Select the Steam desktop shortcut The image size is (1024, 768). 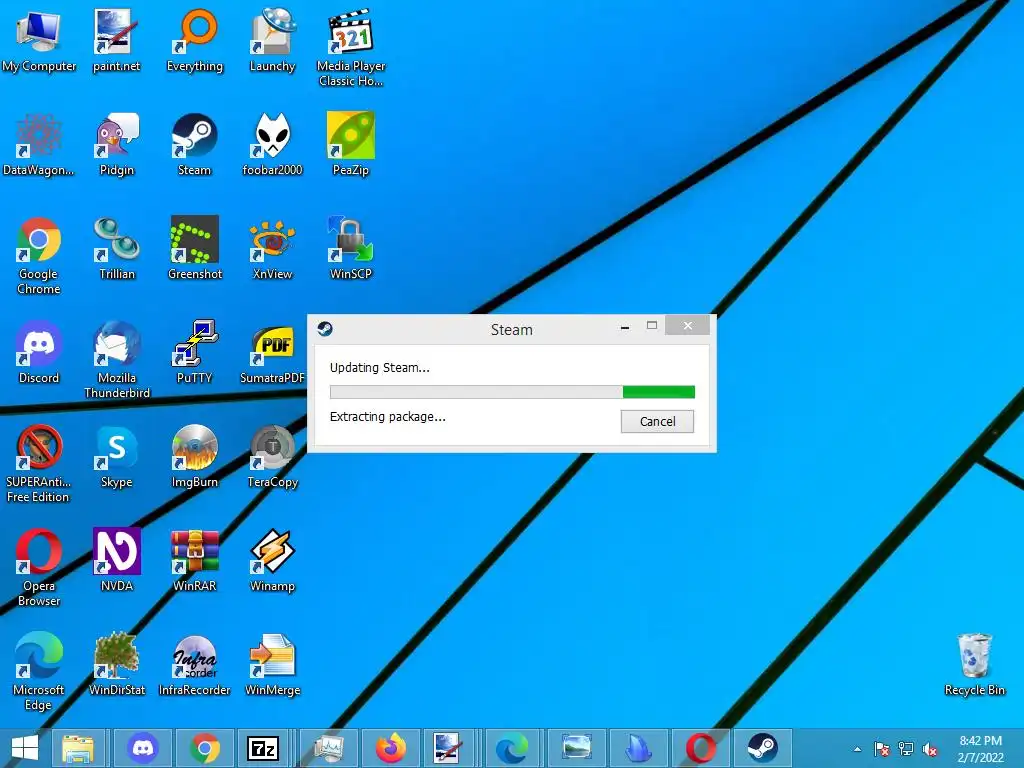pyautogui.click(x=195, y=145)
